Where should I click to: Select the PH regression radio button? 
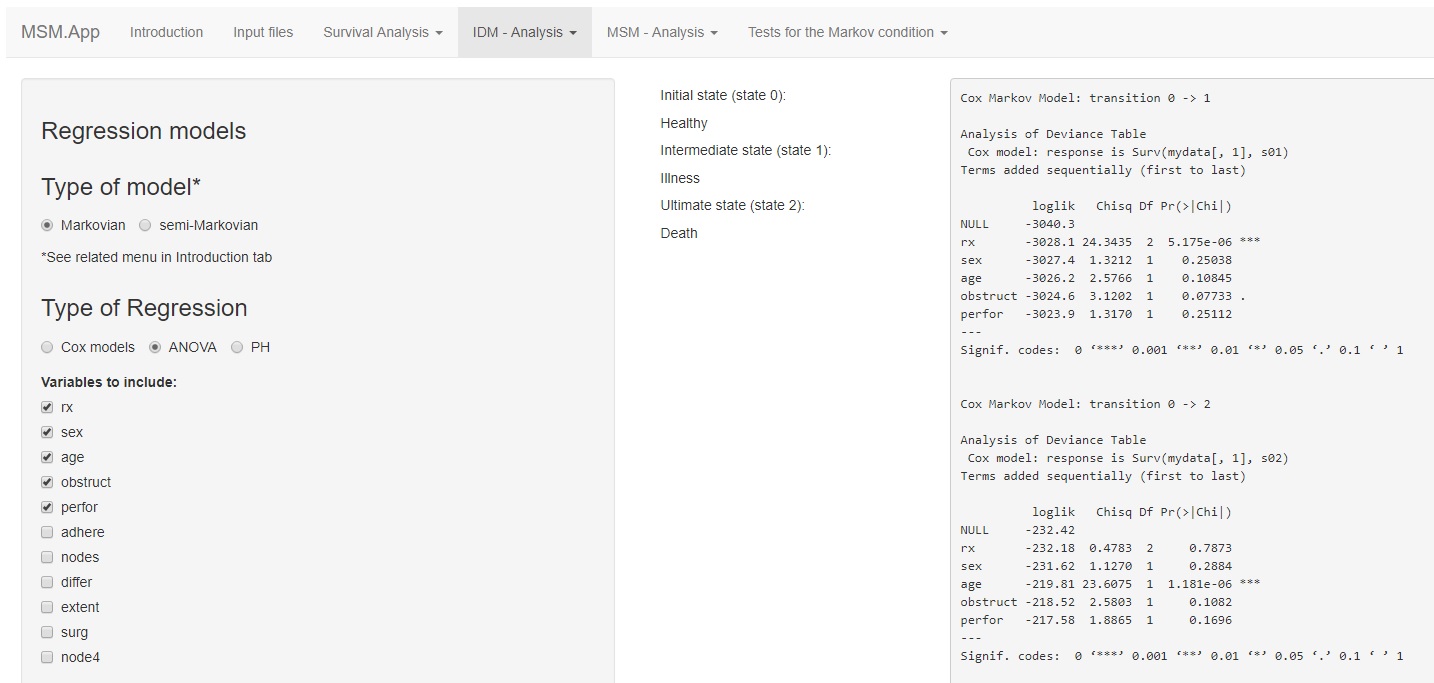237,347
